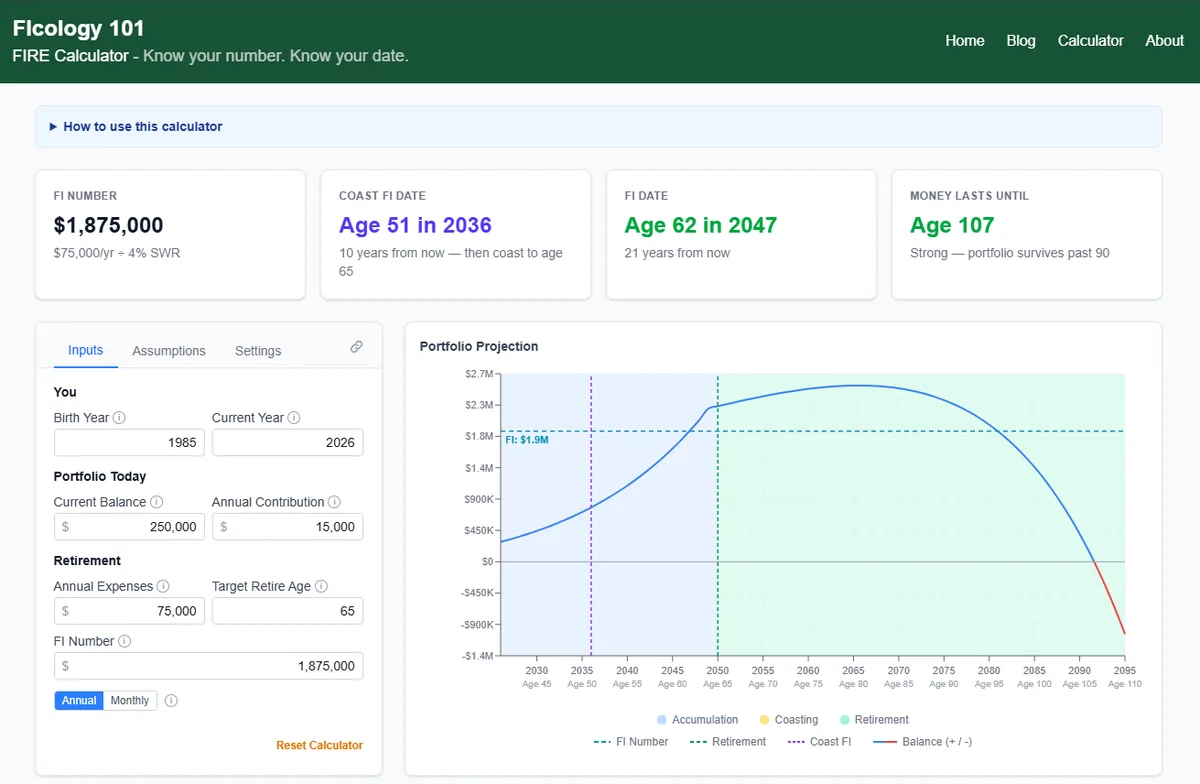Open the Current Balance info tooltip icon
The image size is (1200, 784).
tap(156, 502)
